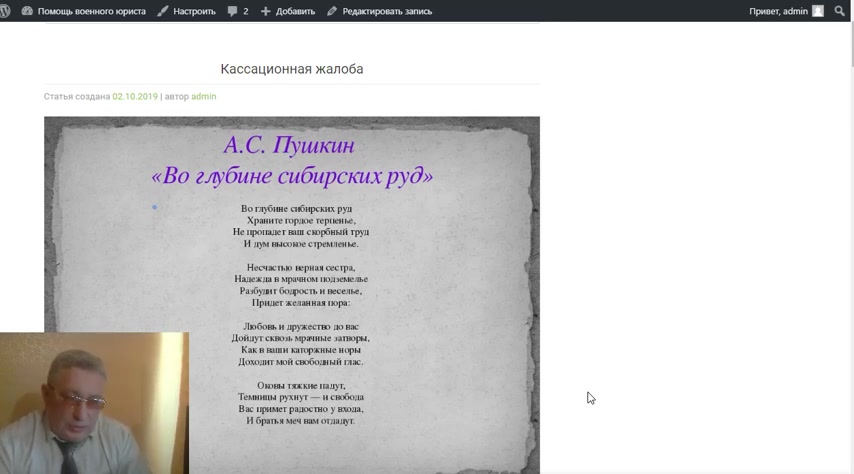Image resolution: width=854 pixels, height=474 pixels.
Task: Open site dashboard icon beside site name
Action: (x=27, y=11)
